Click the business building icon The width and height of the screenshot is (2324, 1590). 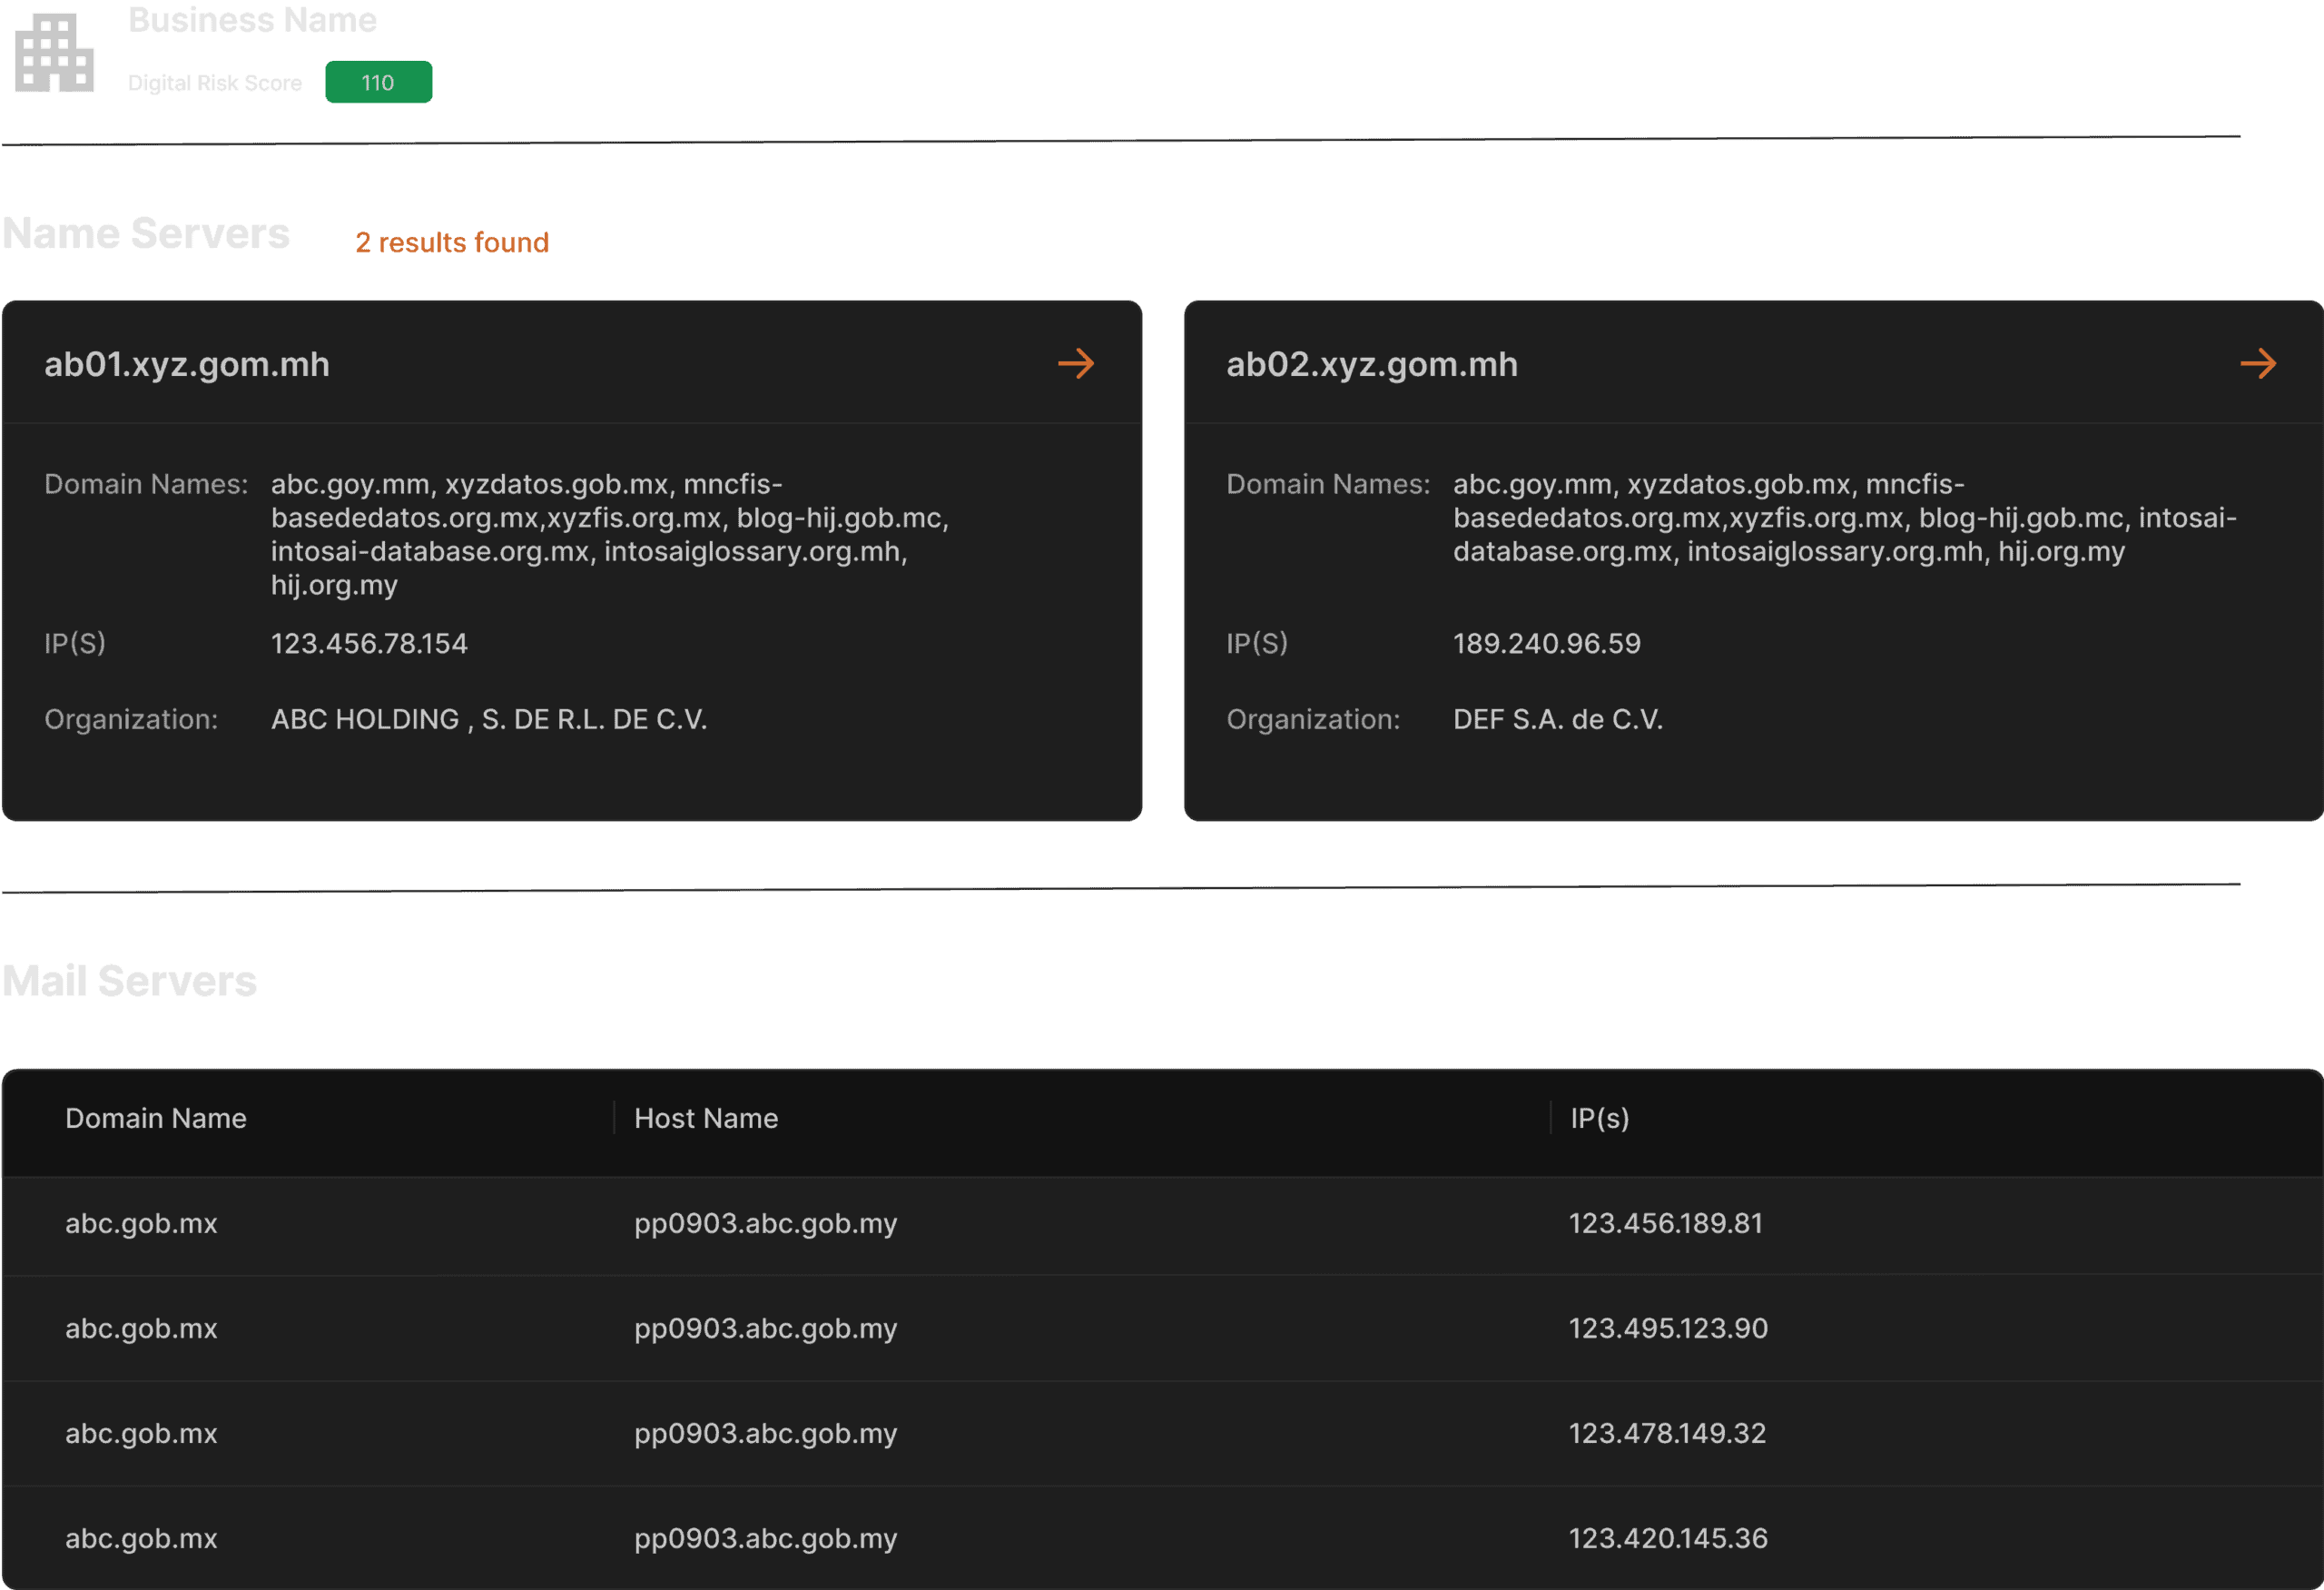[54, 52]
